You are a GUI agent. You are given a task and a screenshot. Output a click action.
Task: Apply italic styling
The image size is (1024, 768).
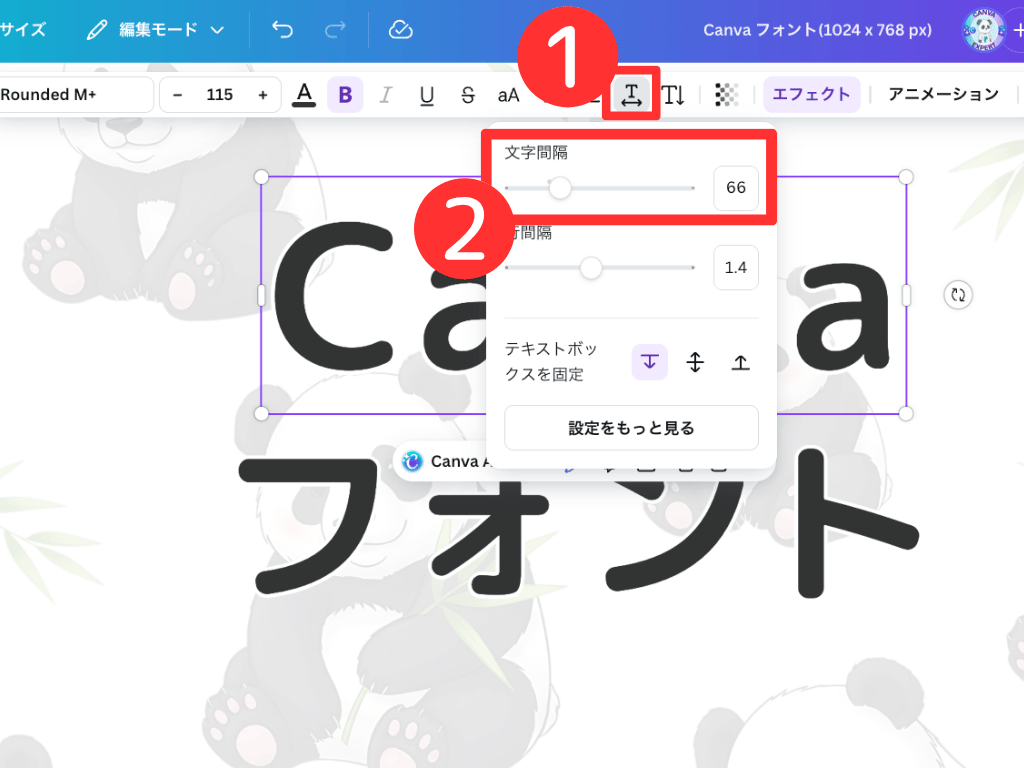[x=385, y=94]
